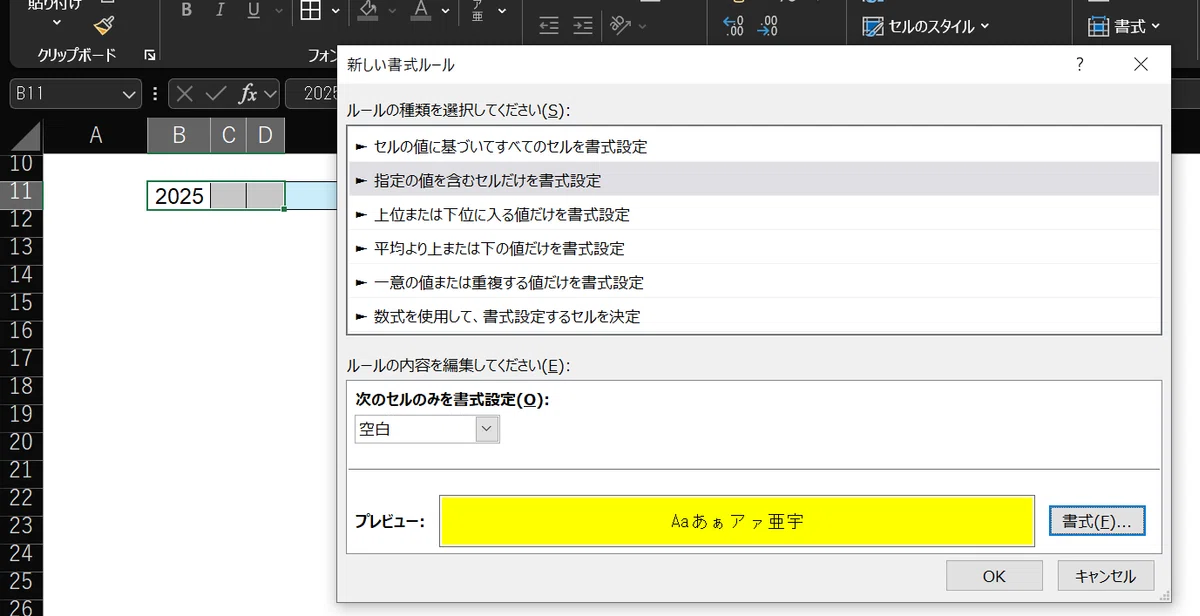Select rule type 数式を使用して、書式設定するセルを決定
This screenshot has height=616, width=1200.
(x=755, y=316)
